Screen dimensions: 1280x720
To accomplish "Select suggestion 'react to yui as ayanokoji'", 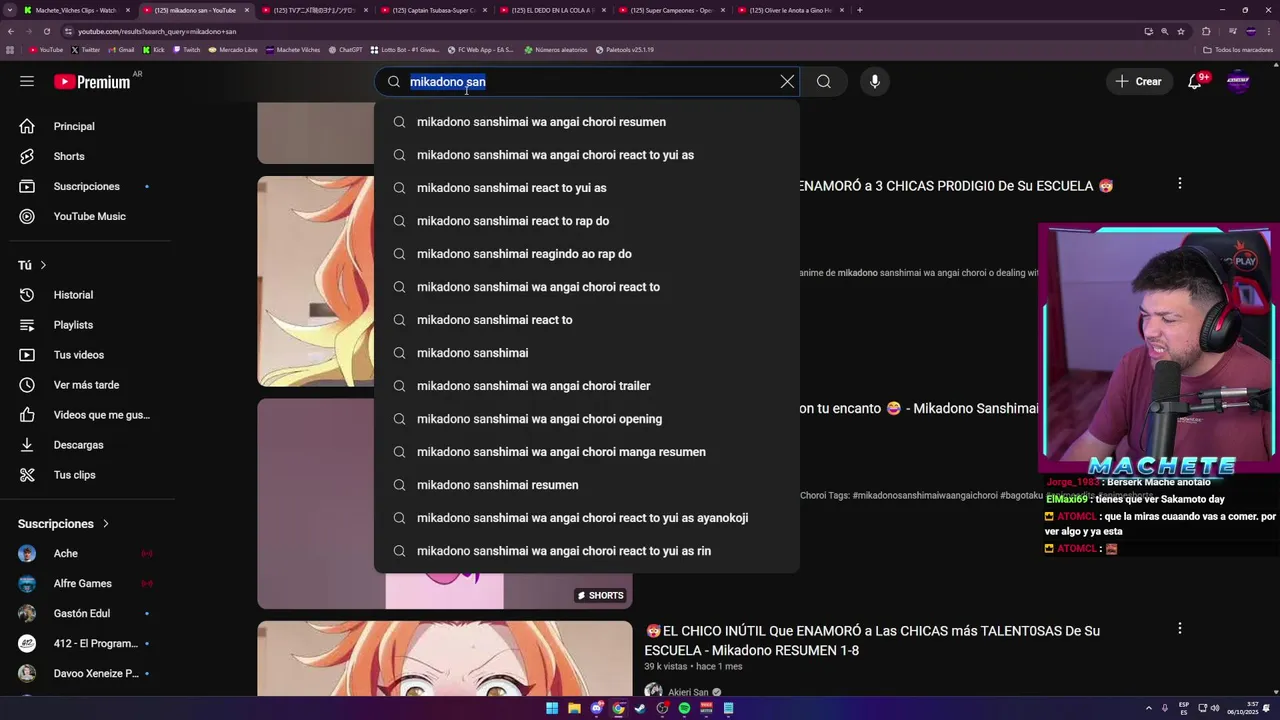I will (x=587, y=518).
